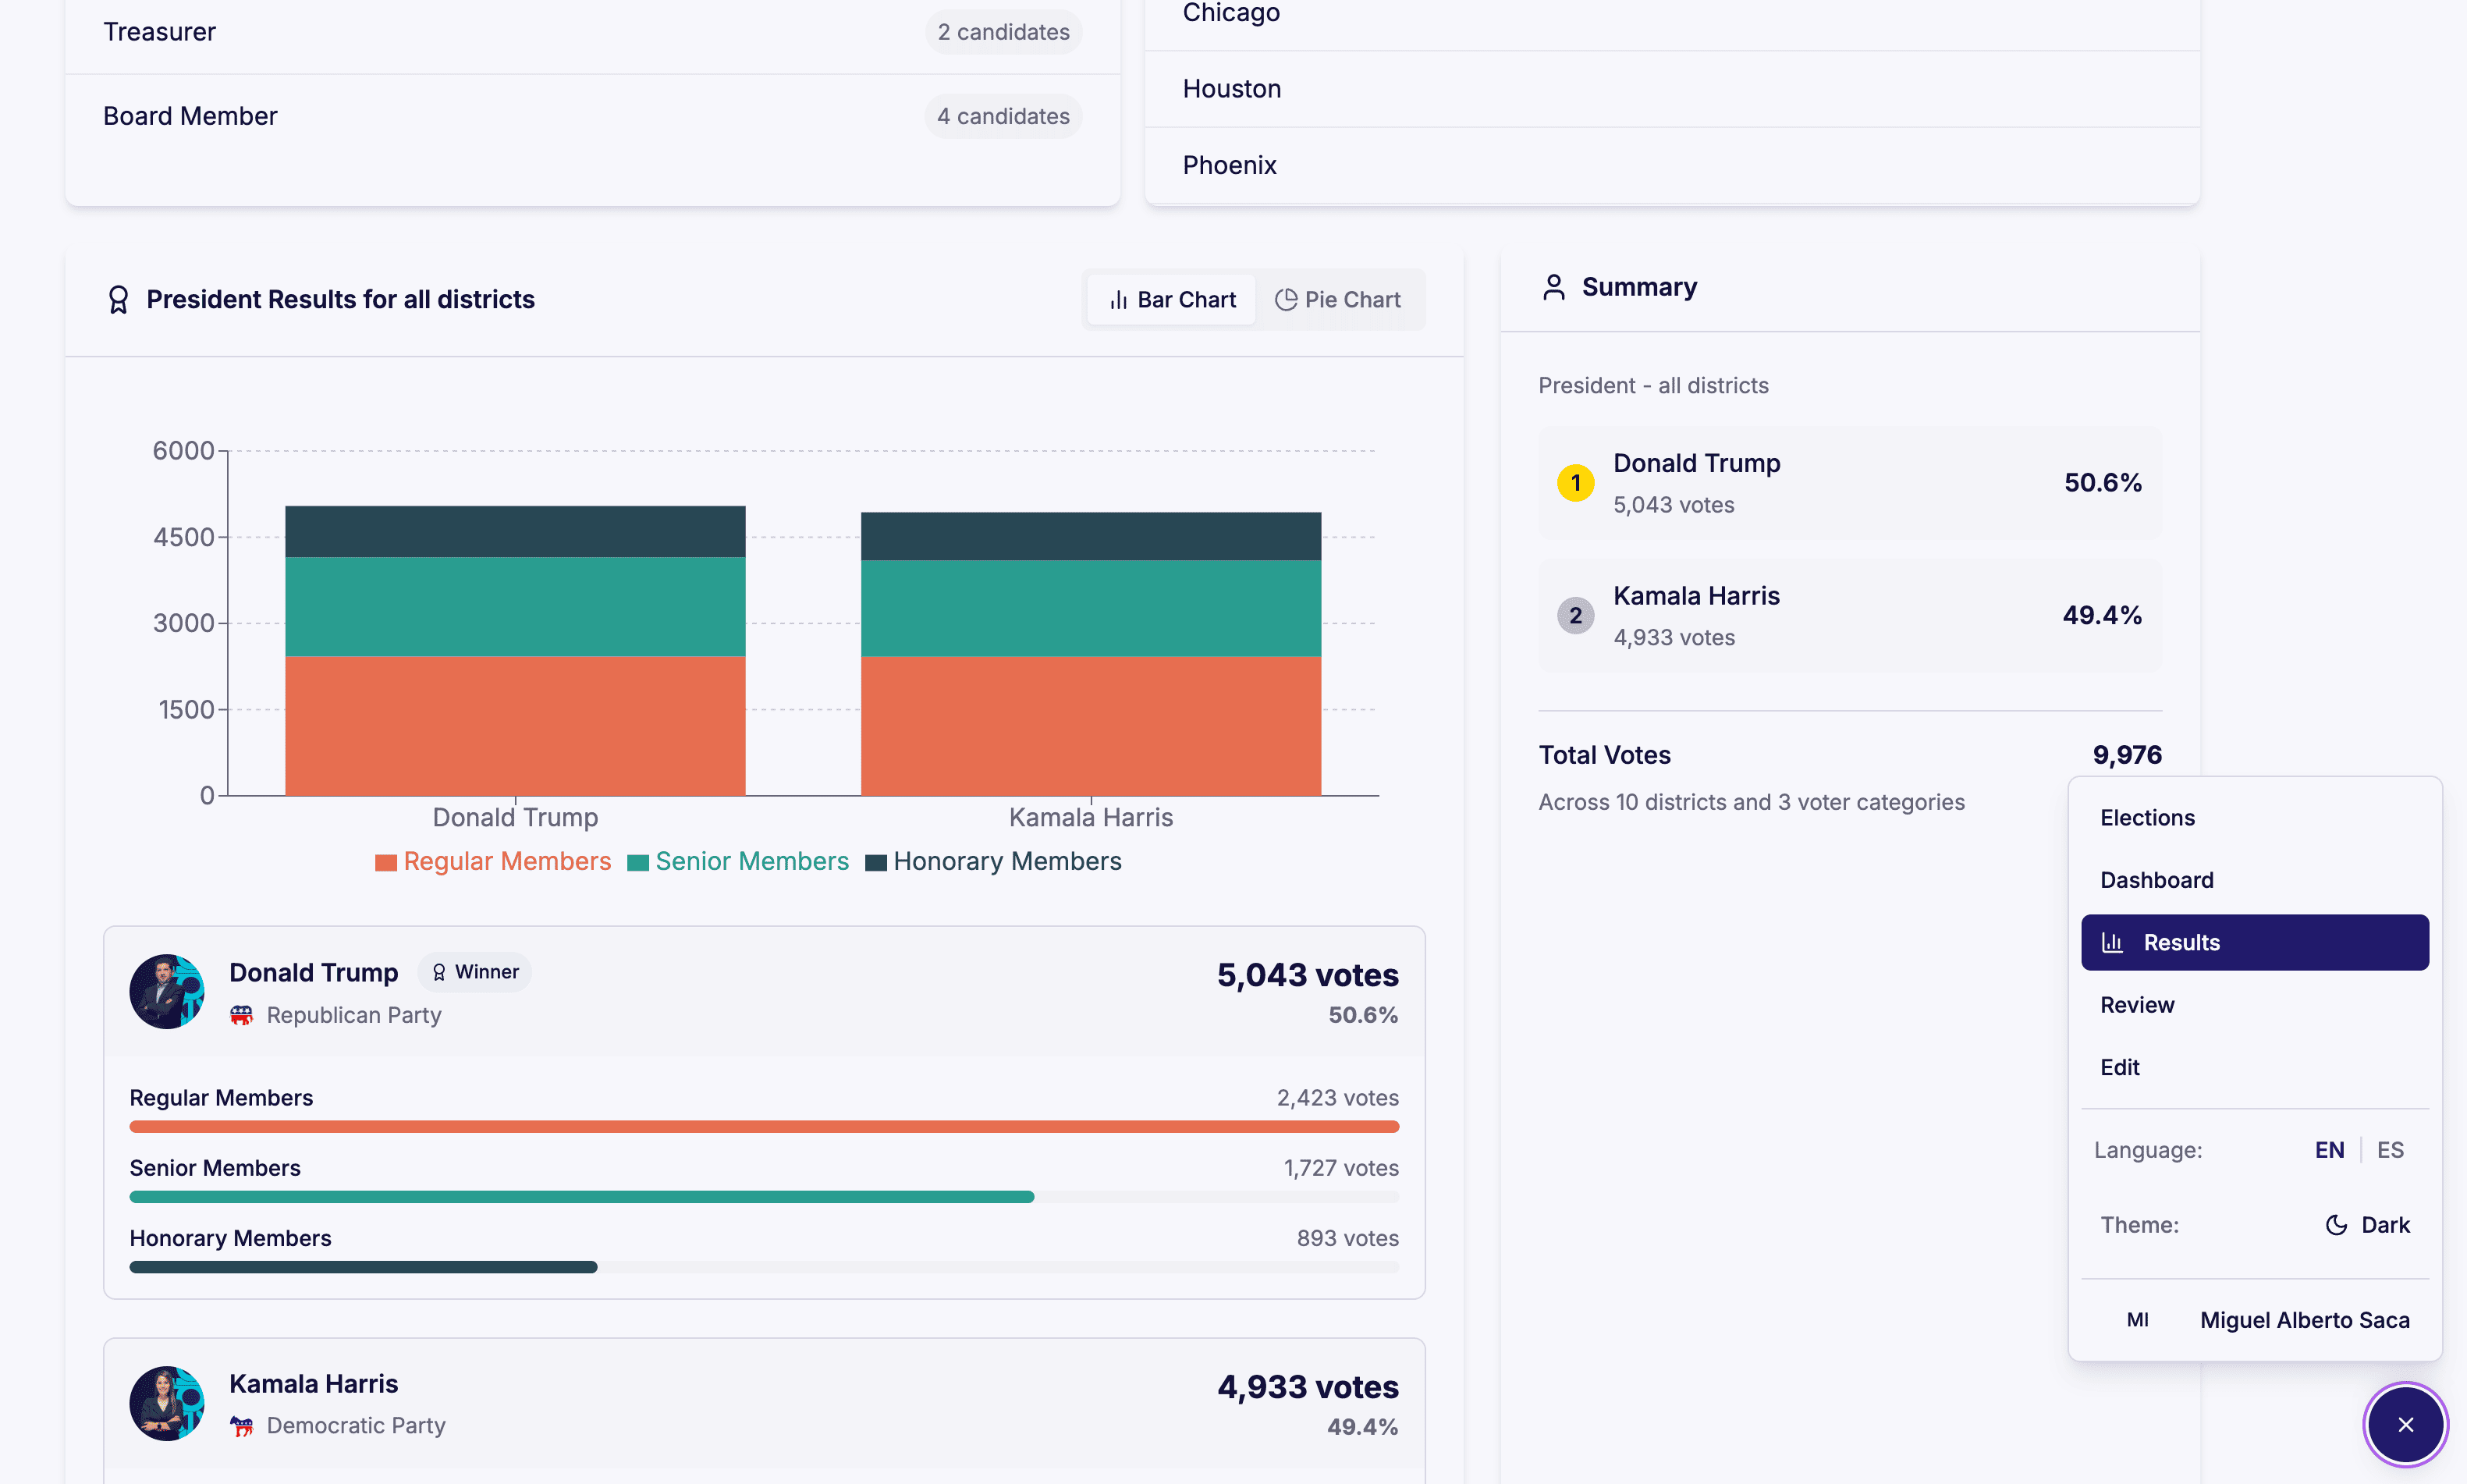Click the Democratic Party donkey icon
This screenshot has width=2467, height=1484.
pyautogui.click(x=241, y=1425)
